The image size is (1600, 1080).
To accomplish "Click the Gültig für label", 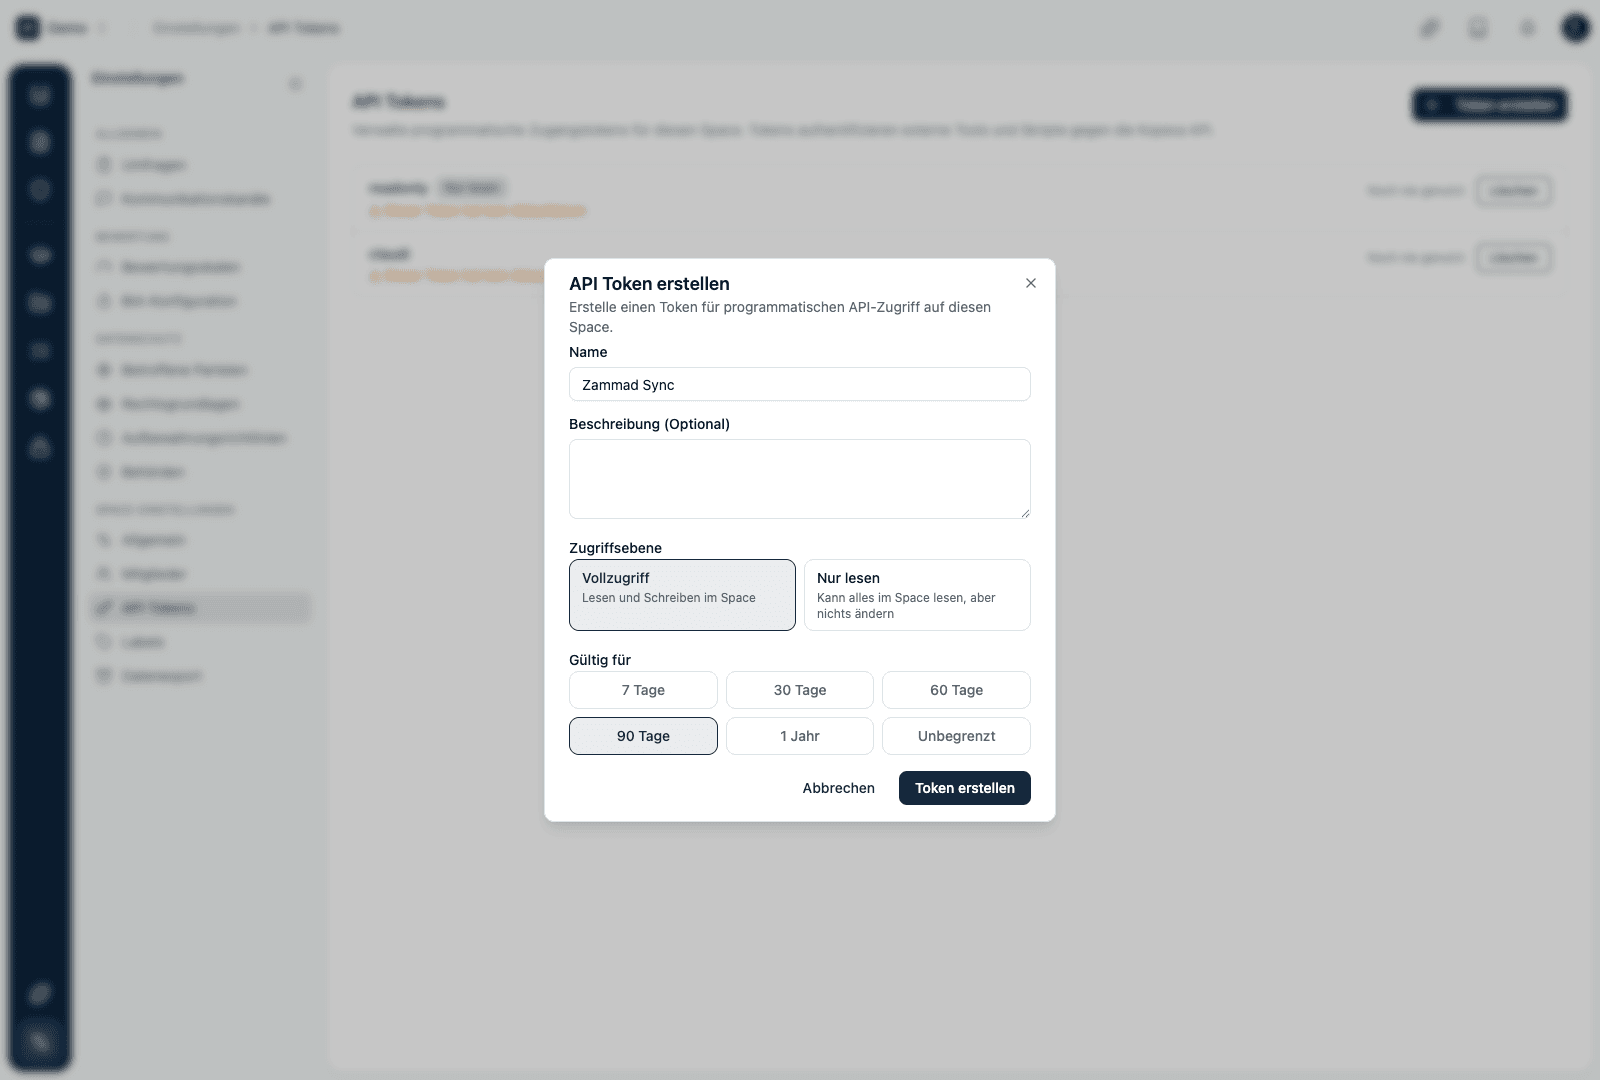I will tap(600, 660).
